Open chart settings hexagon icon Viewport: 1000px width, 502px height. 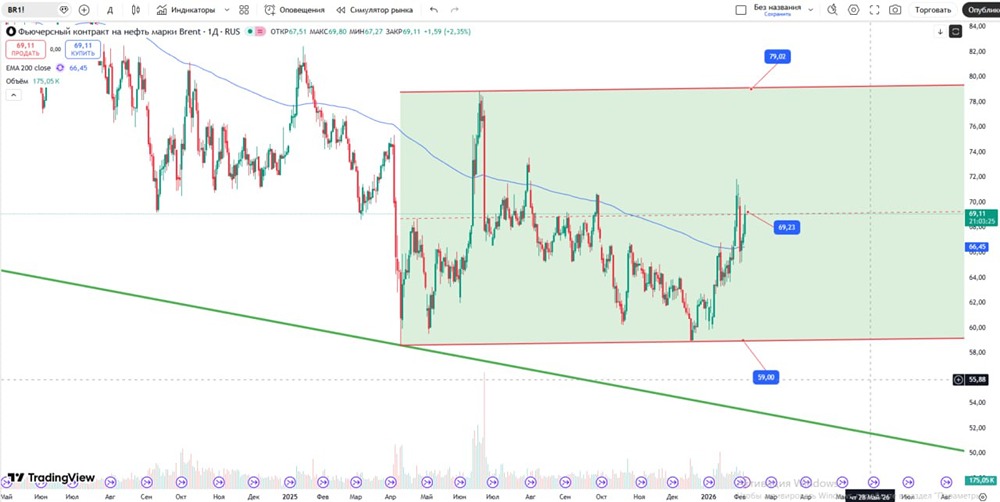pos(853,10)
